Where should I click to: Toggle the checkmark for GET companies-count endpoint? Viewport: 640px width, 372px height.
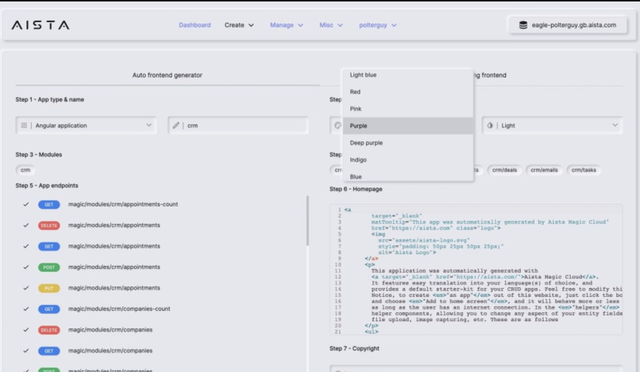[x=26, y=309]
